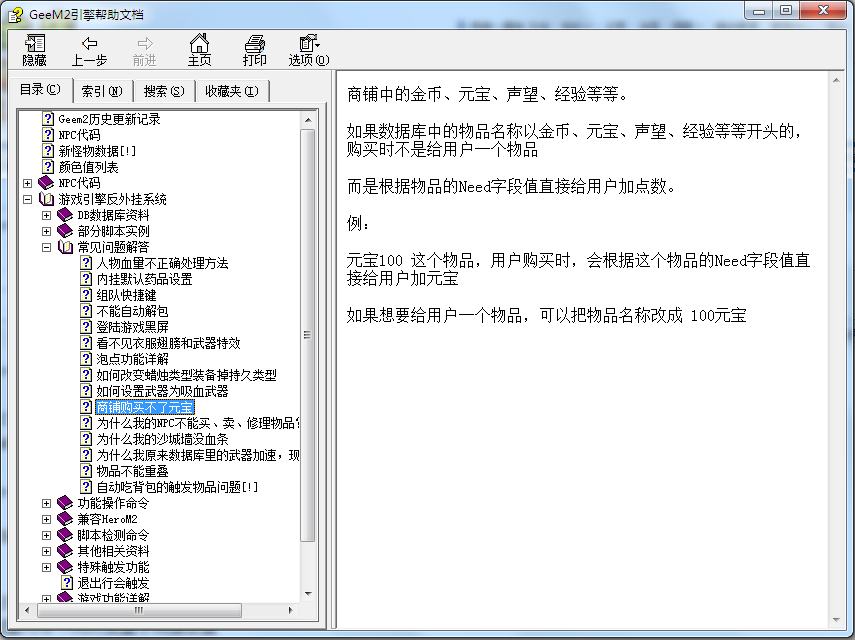Click the book icon beside 兼容HeroM2
This screenshot has width=855, height=640.
tap(65, 519)
